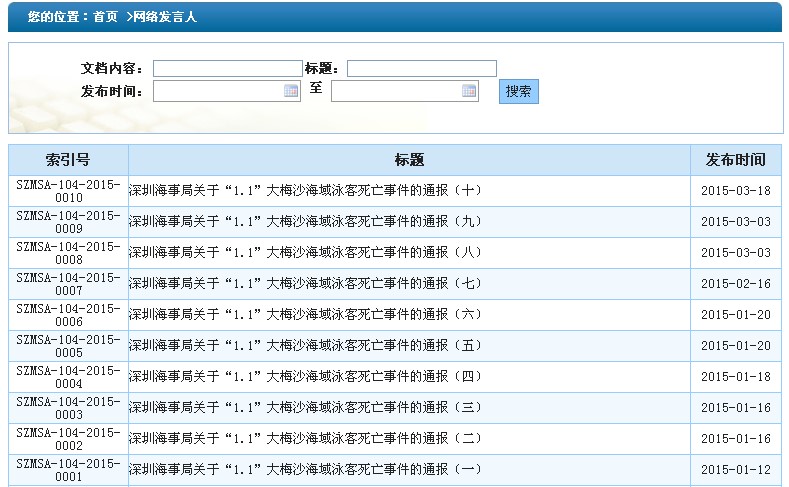Select index number SZMSA-104-2015-0008
Image resolution: width=789 pixels, height=487 pixels.
click(68, 253)
